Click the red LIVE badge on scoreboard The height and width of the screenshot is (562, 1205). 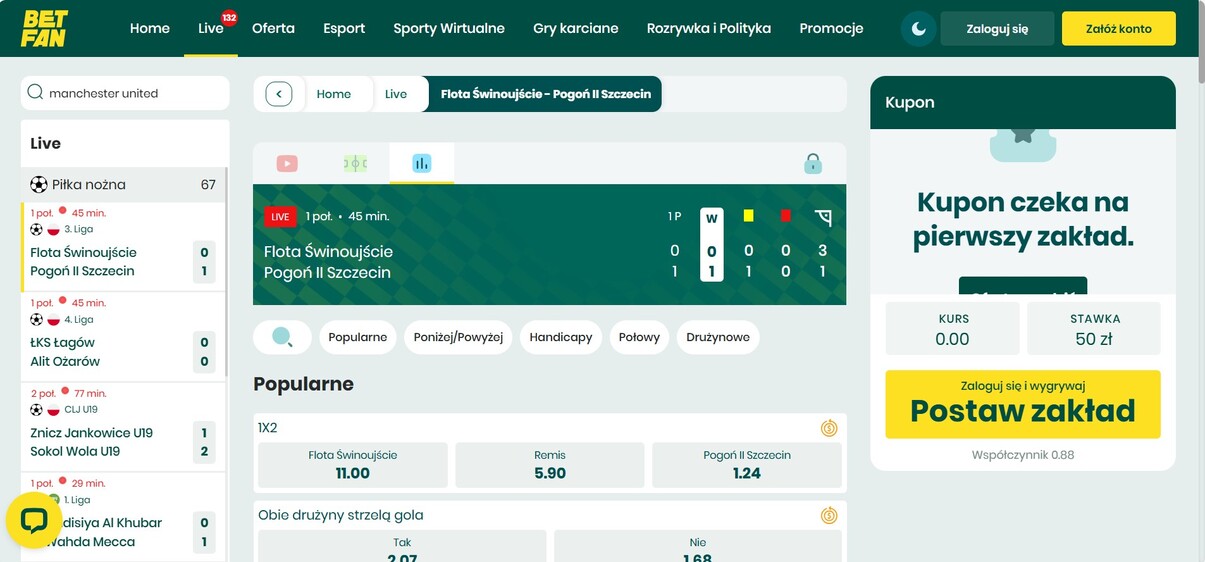click(280, 217)
